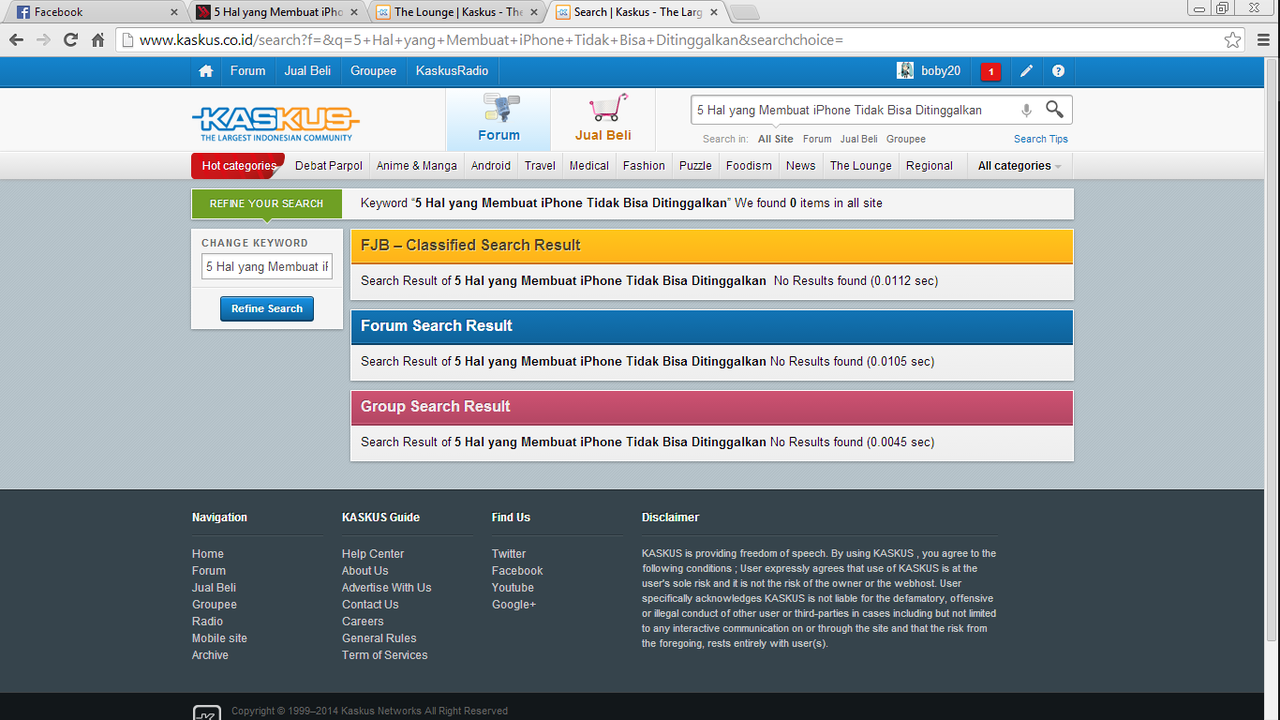Click the Change Keyword input field
The height and width of the screenshot is (720, 1280).
pyautogui.click(x=267, y=267)
